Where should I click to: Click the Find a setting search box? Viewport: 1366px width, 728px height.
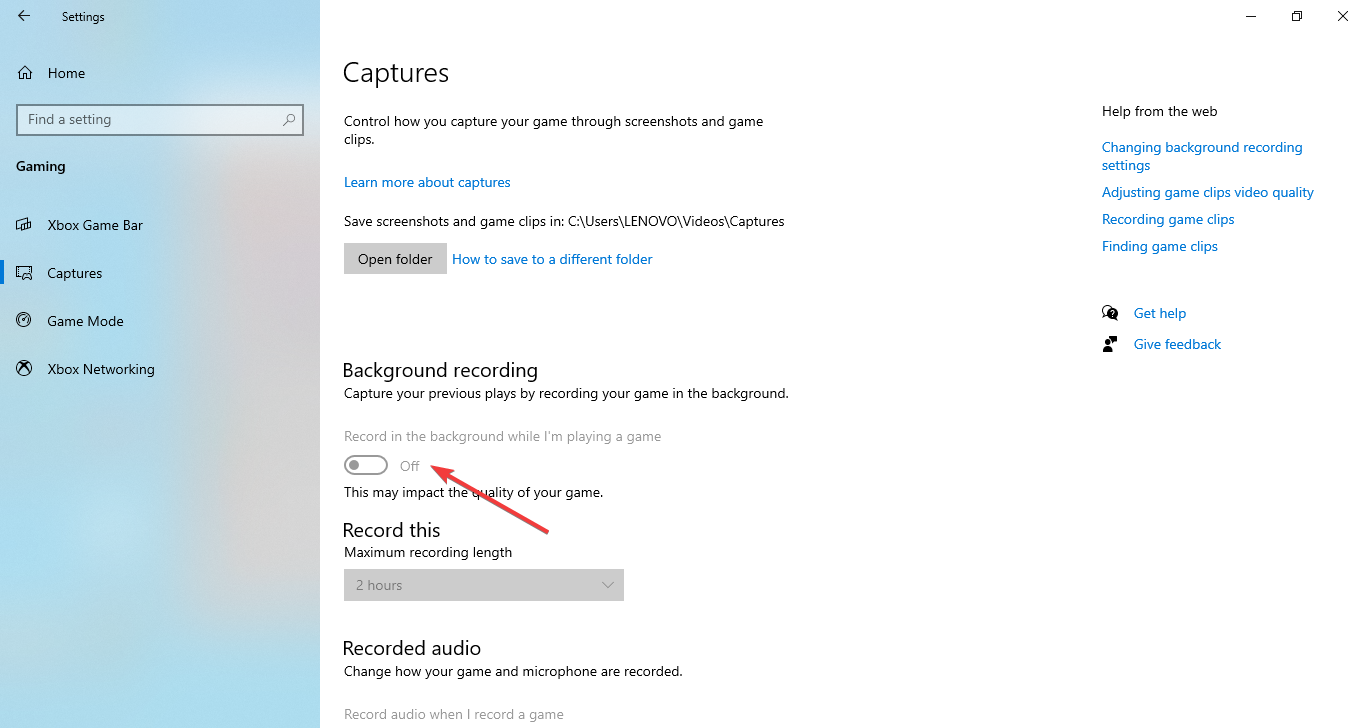coord(150,120)
